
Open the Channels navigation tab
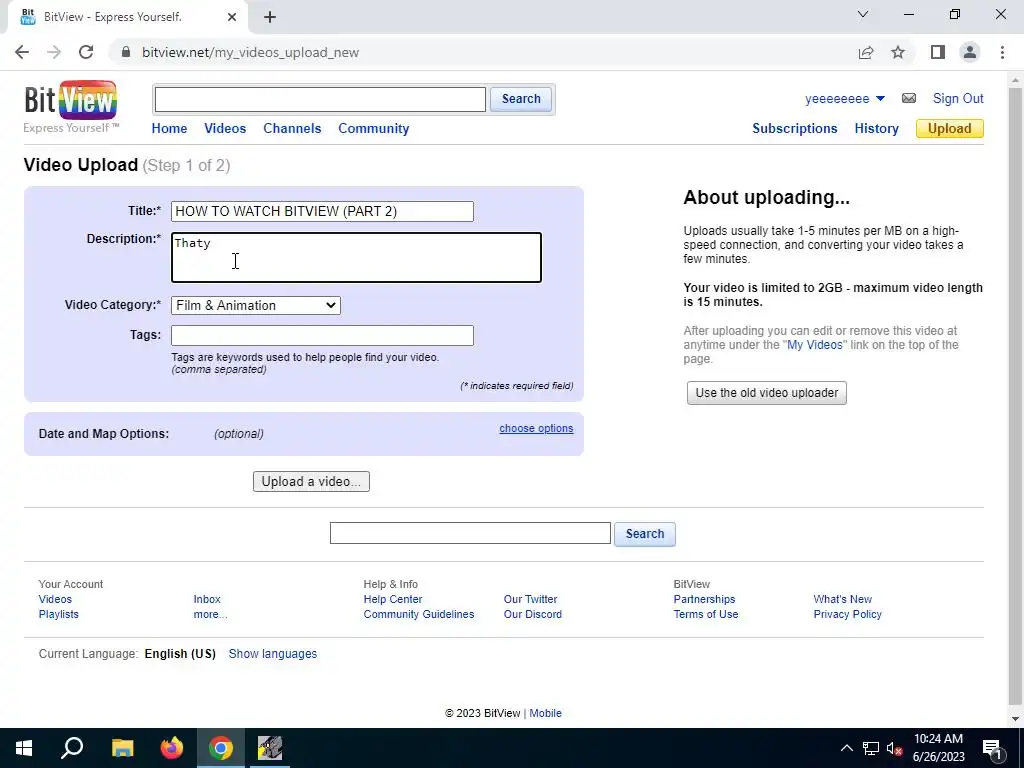coord(292,129)
